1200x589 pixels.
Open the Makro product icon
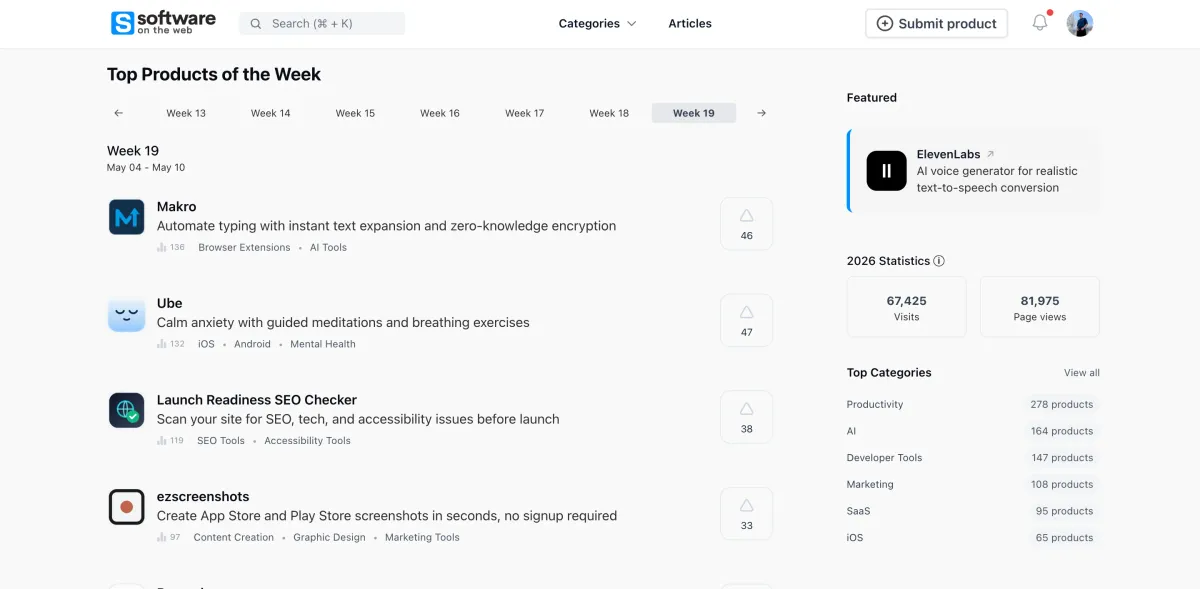[127, 217]
